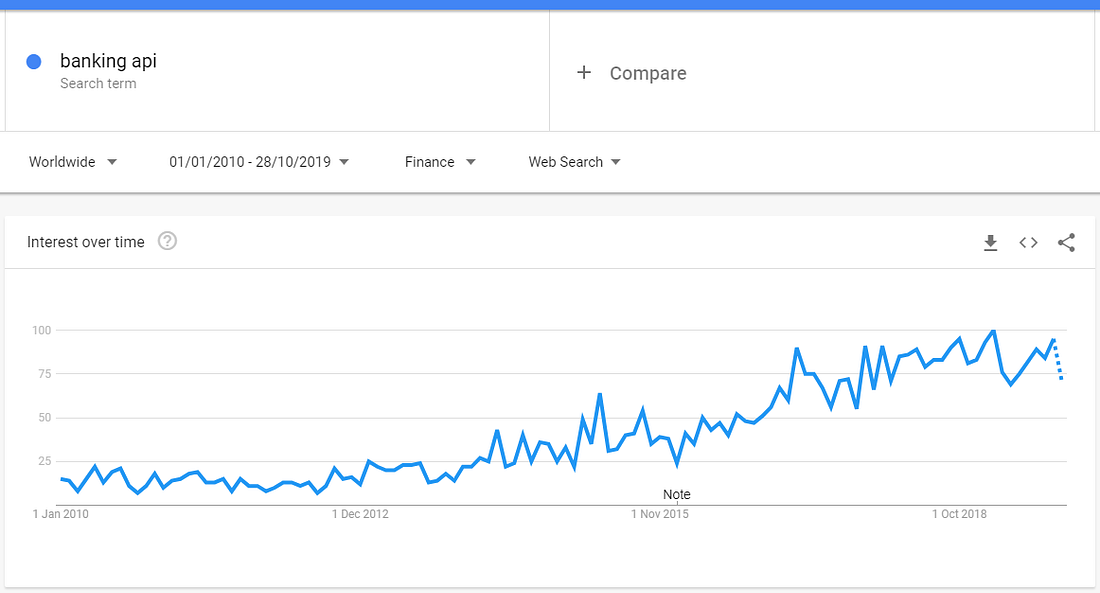Image resolution: width=1100 pixels, height=593 pixels.
Task: Click the Search term label text
Action: (98, 84)
